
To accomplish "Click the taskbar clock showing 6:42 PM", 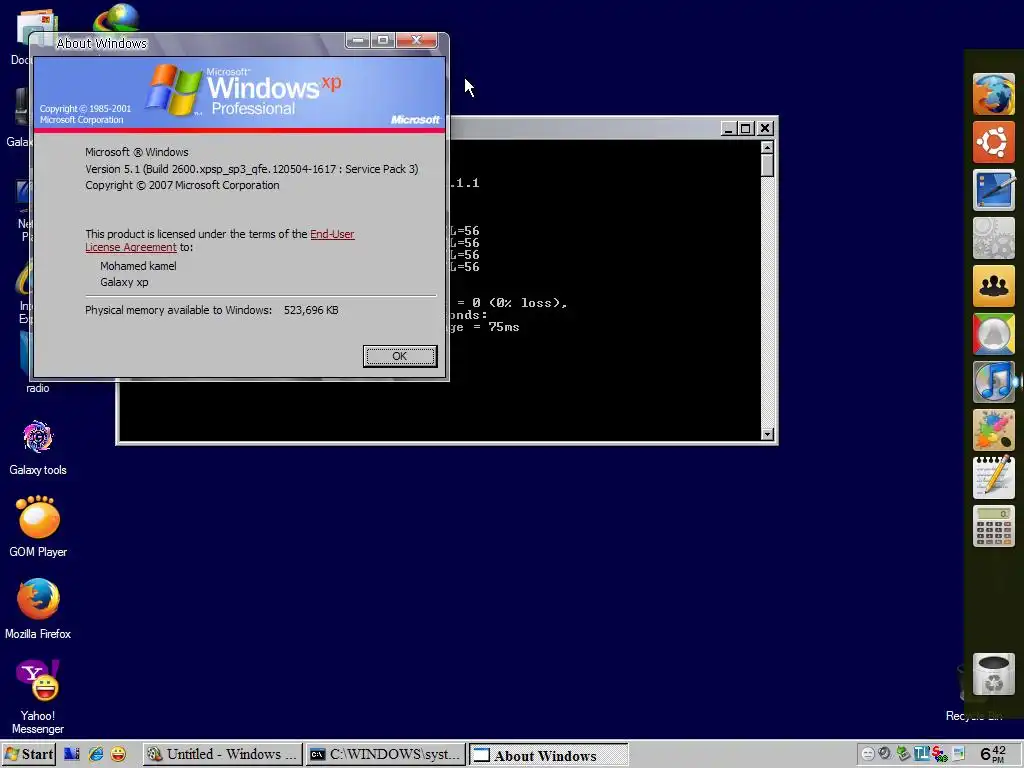I will (993, 754).
